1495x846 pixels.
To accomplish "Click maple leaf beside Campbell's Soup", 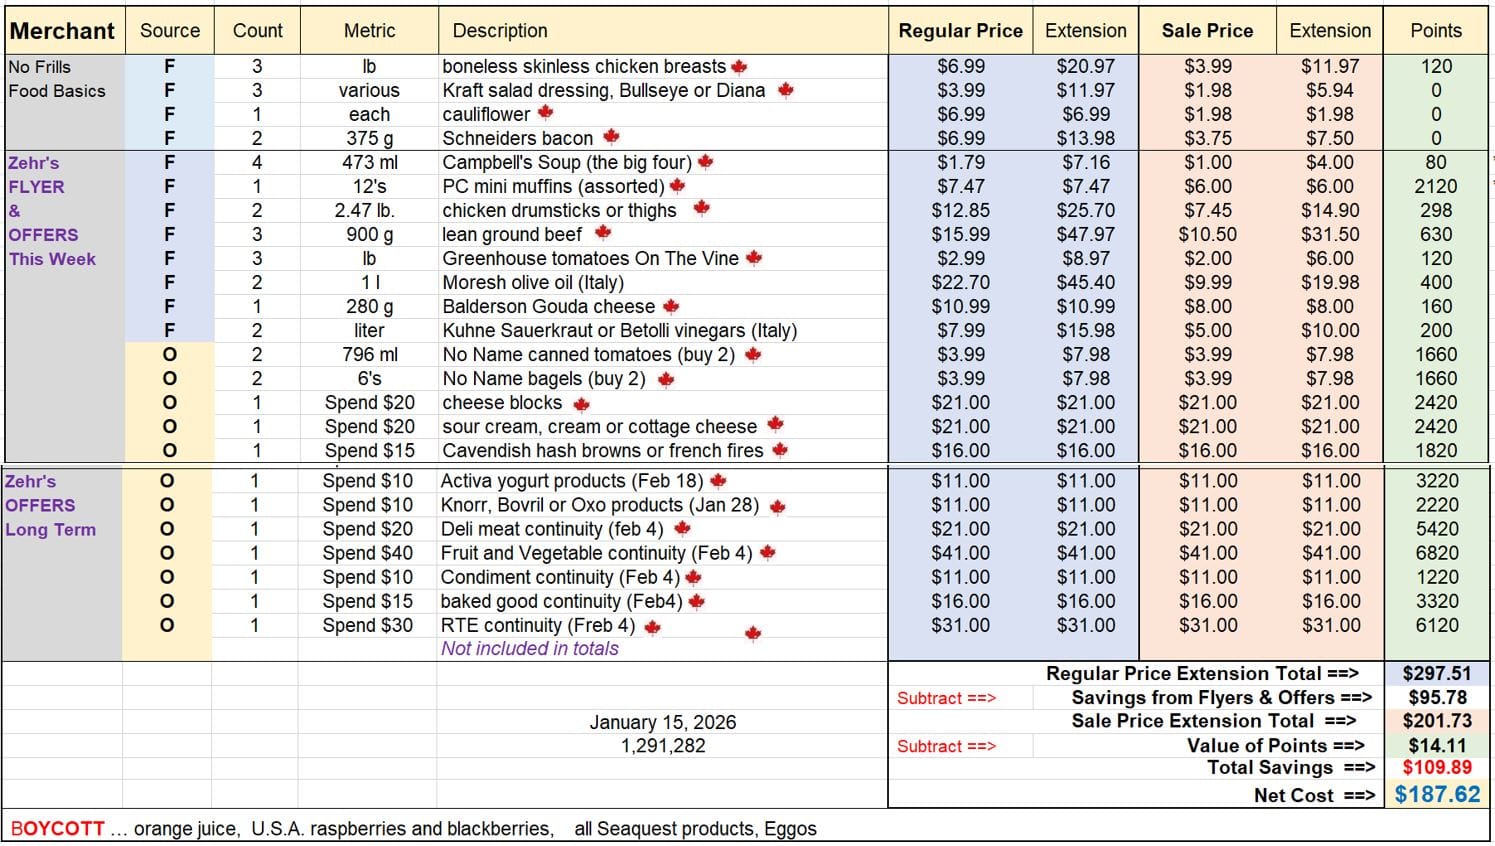I will coord(705,161).
